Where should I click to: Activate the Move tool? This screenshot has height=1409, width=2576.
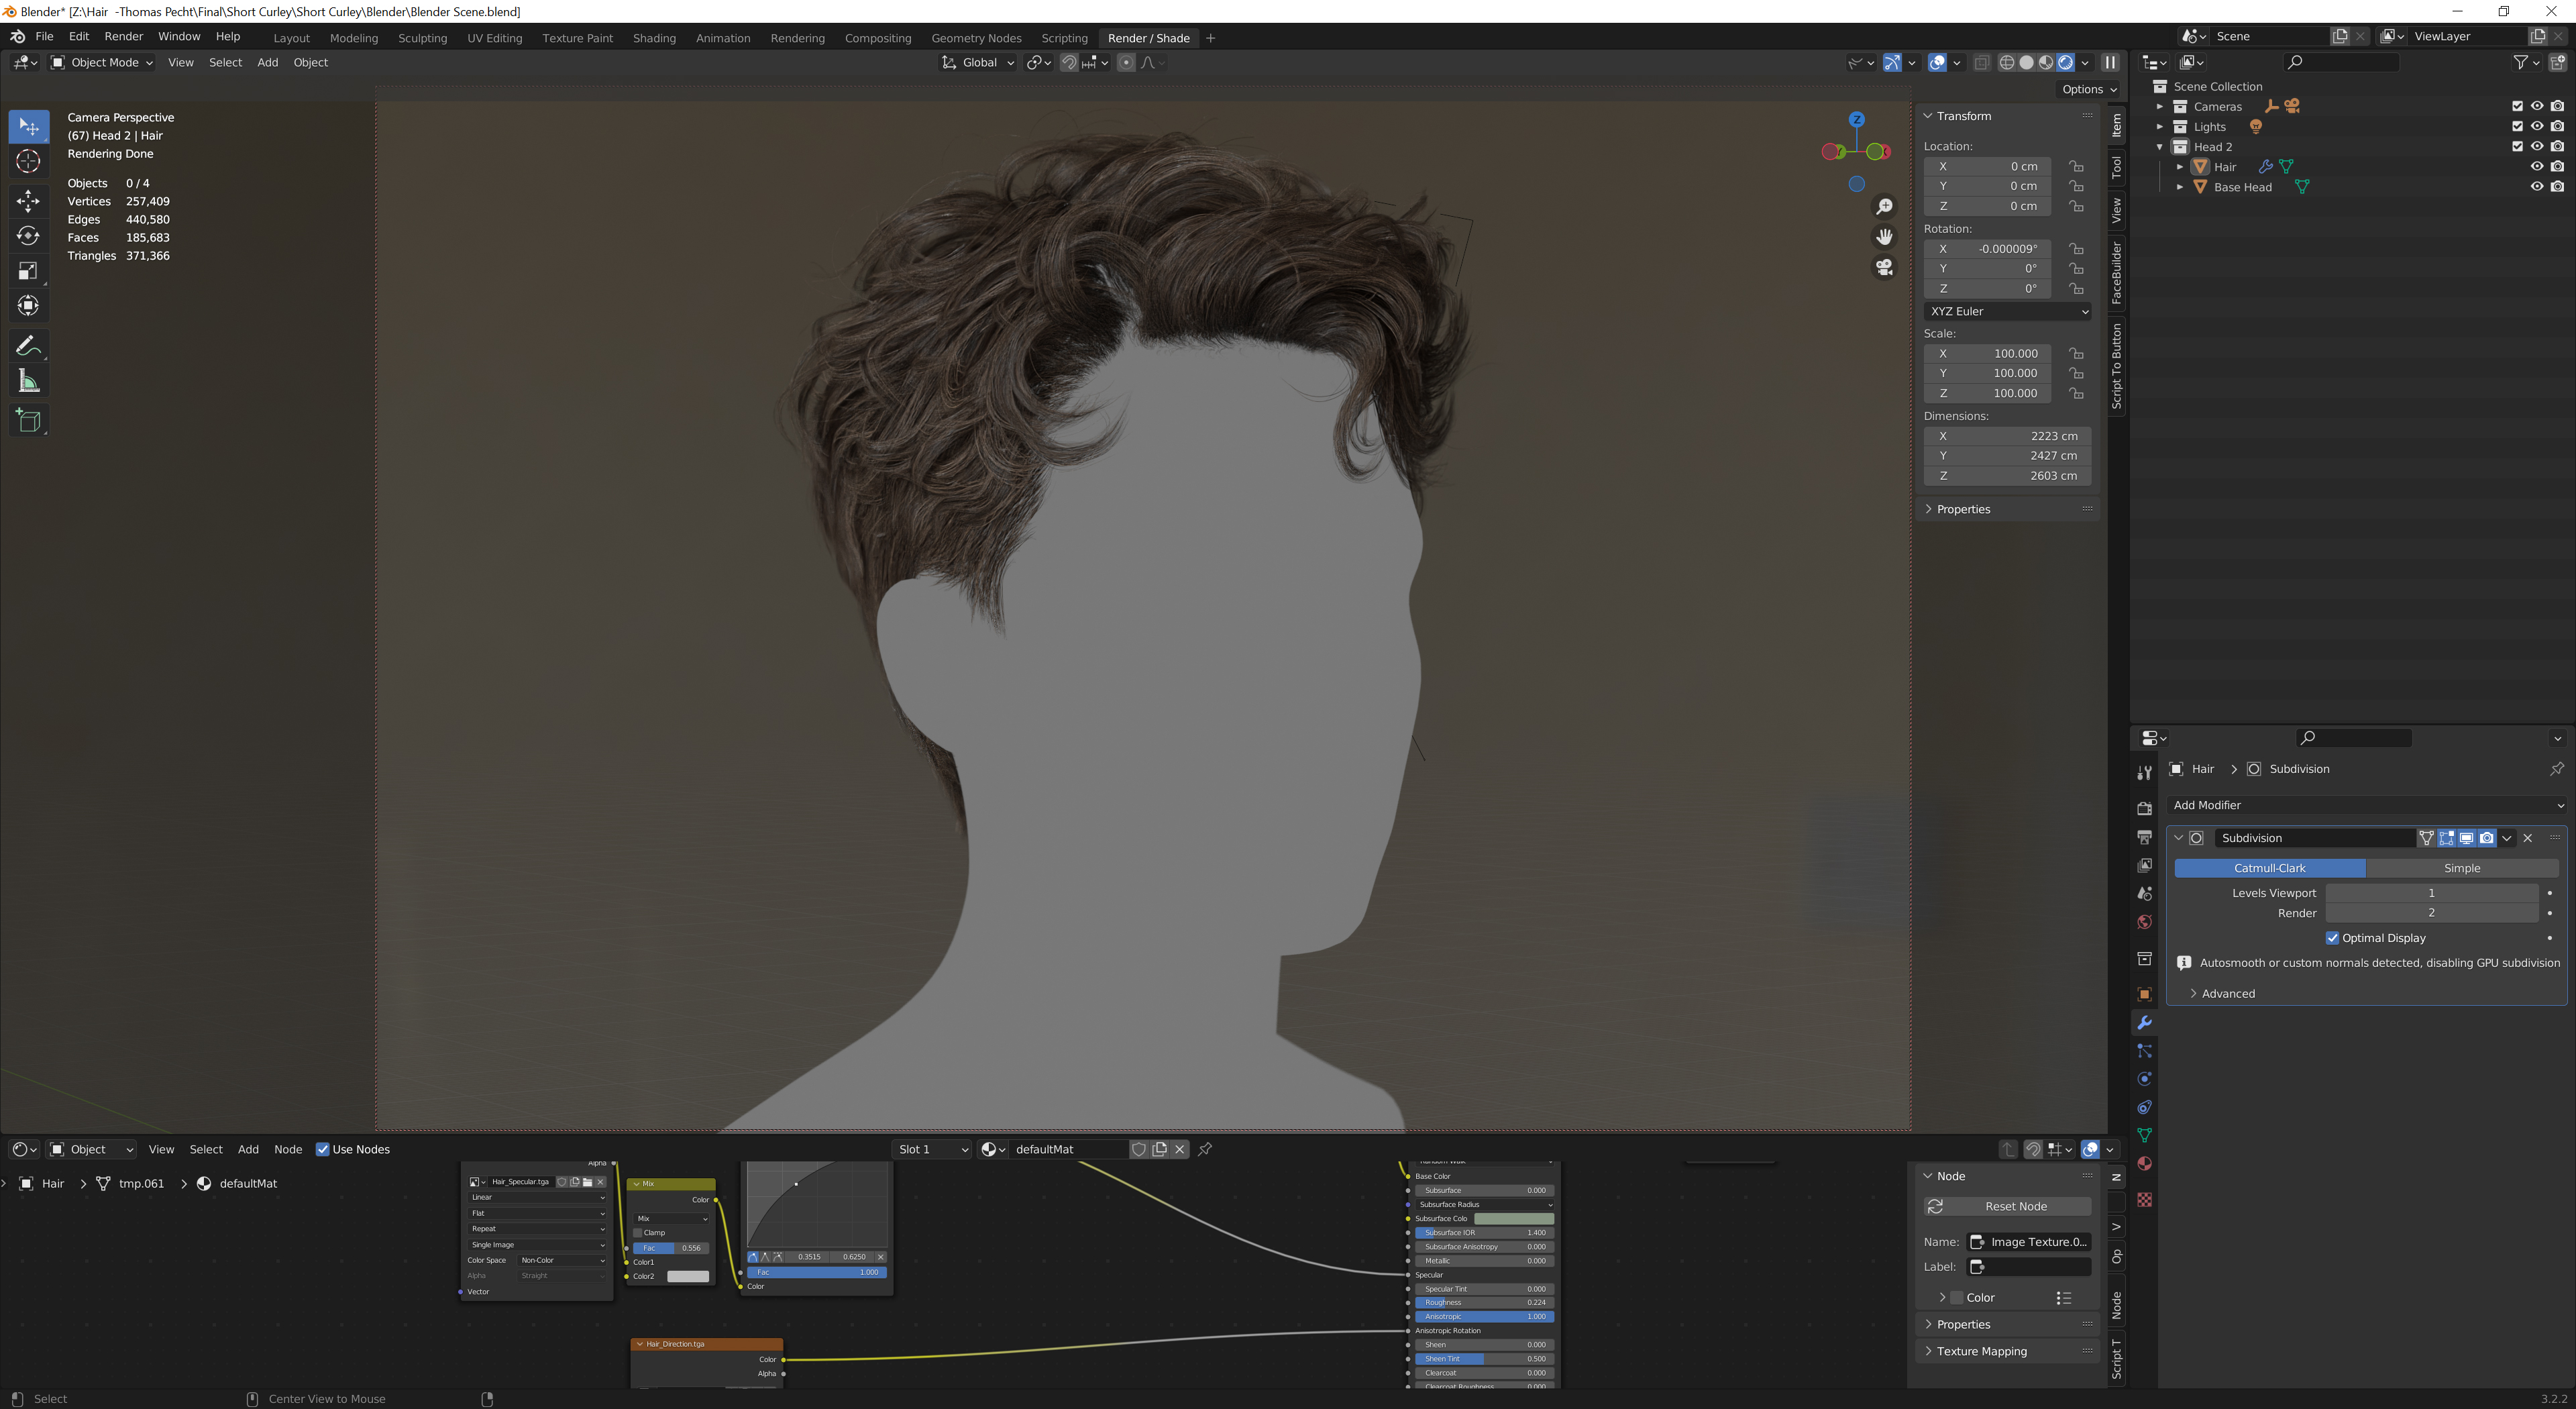[28, 201]
